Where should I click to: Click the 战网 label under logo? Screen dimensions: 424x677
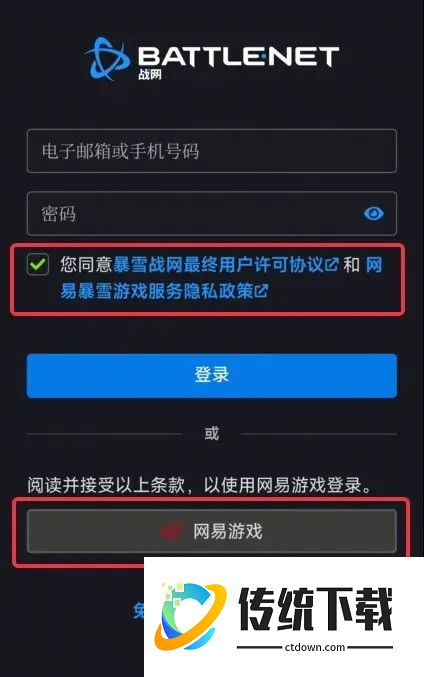[149, 74]
